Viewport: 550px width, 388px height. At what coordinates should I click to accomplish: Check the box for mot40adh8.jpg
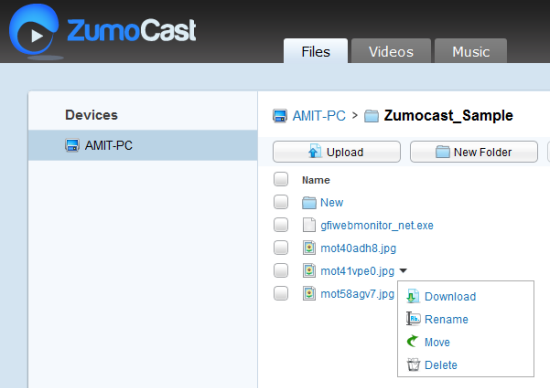[x=281, y=248]
